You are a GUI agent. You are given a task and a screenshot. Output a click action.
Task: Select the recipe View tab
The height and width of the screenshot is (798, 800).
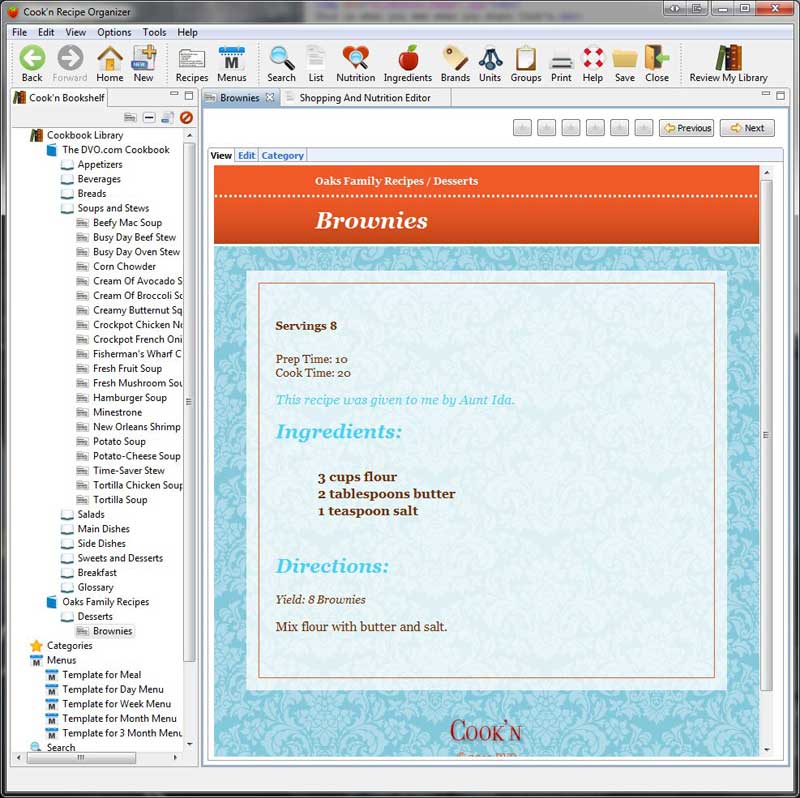click(x=221, y=155)
